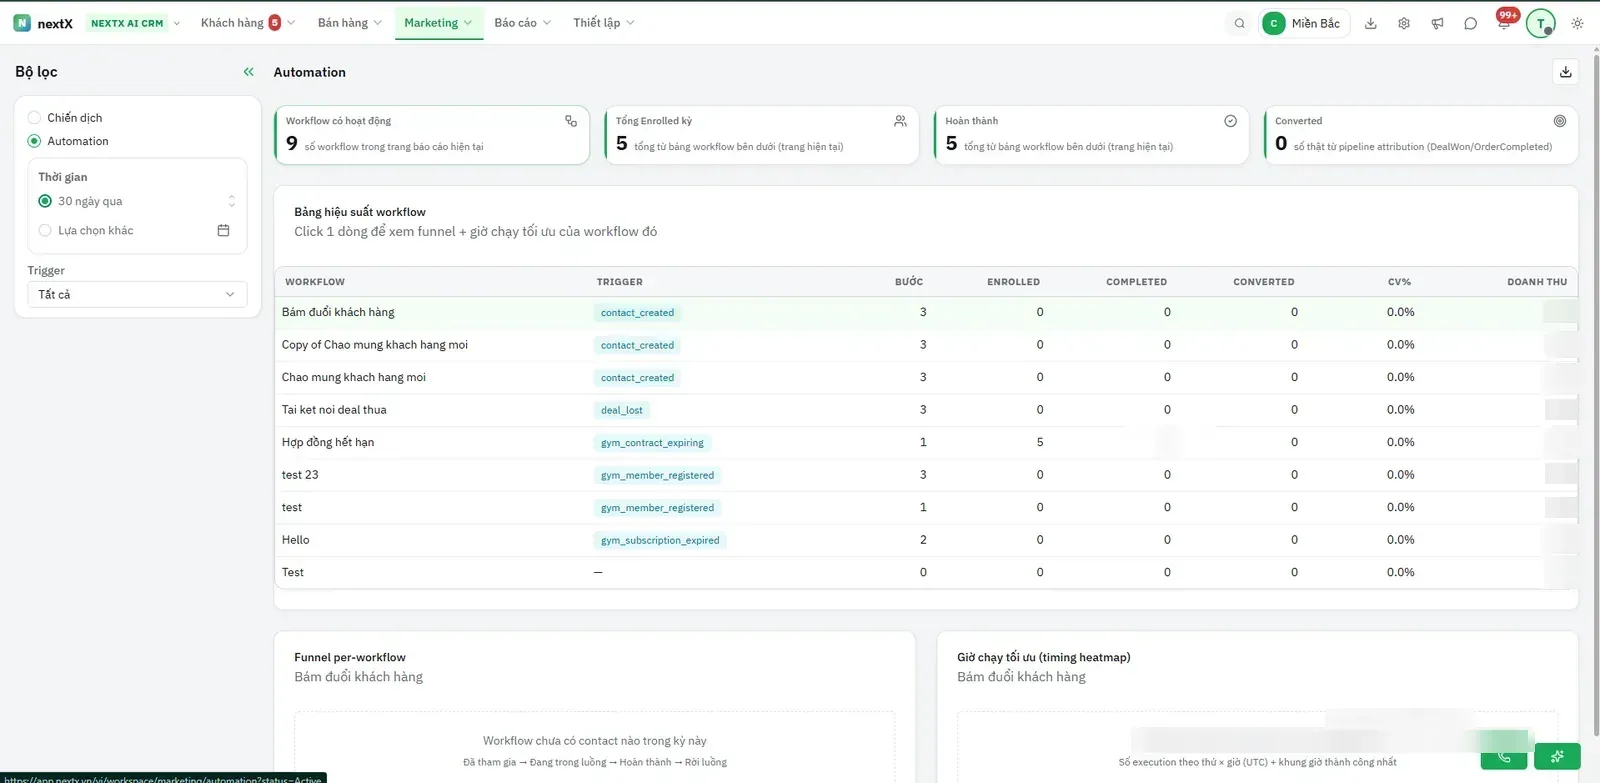Adjust the 30 ngày qua stepper arrows
This screenshot has height=783, width=1600.
point(231,201)
